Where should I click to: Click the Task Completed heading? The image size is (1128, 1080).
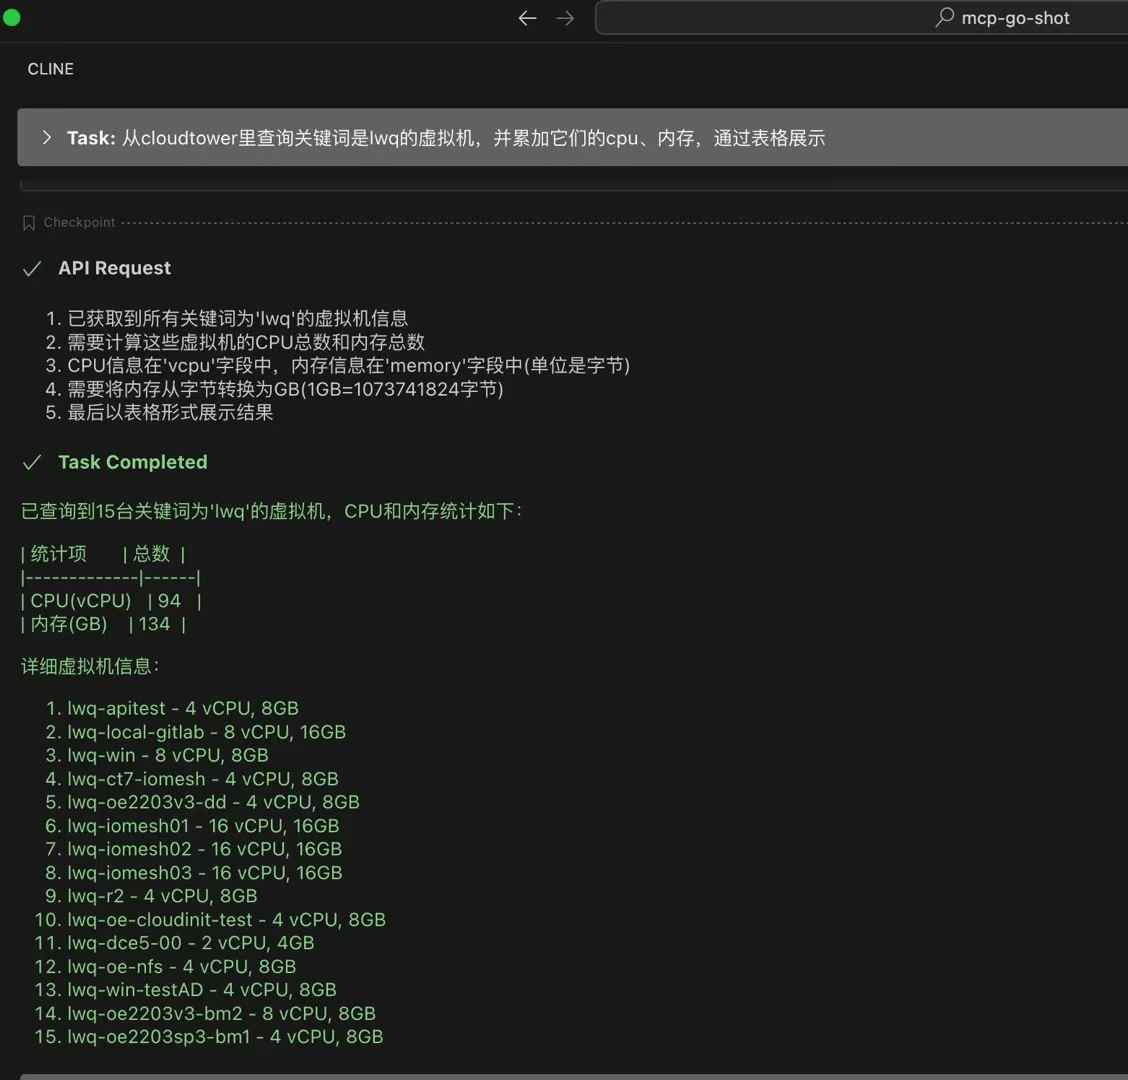pyautogui.click(x=132, y=462)
